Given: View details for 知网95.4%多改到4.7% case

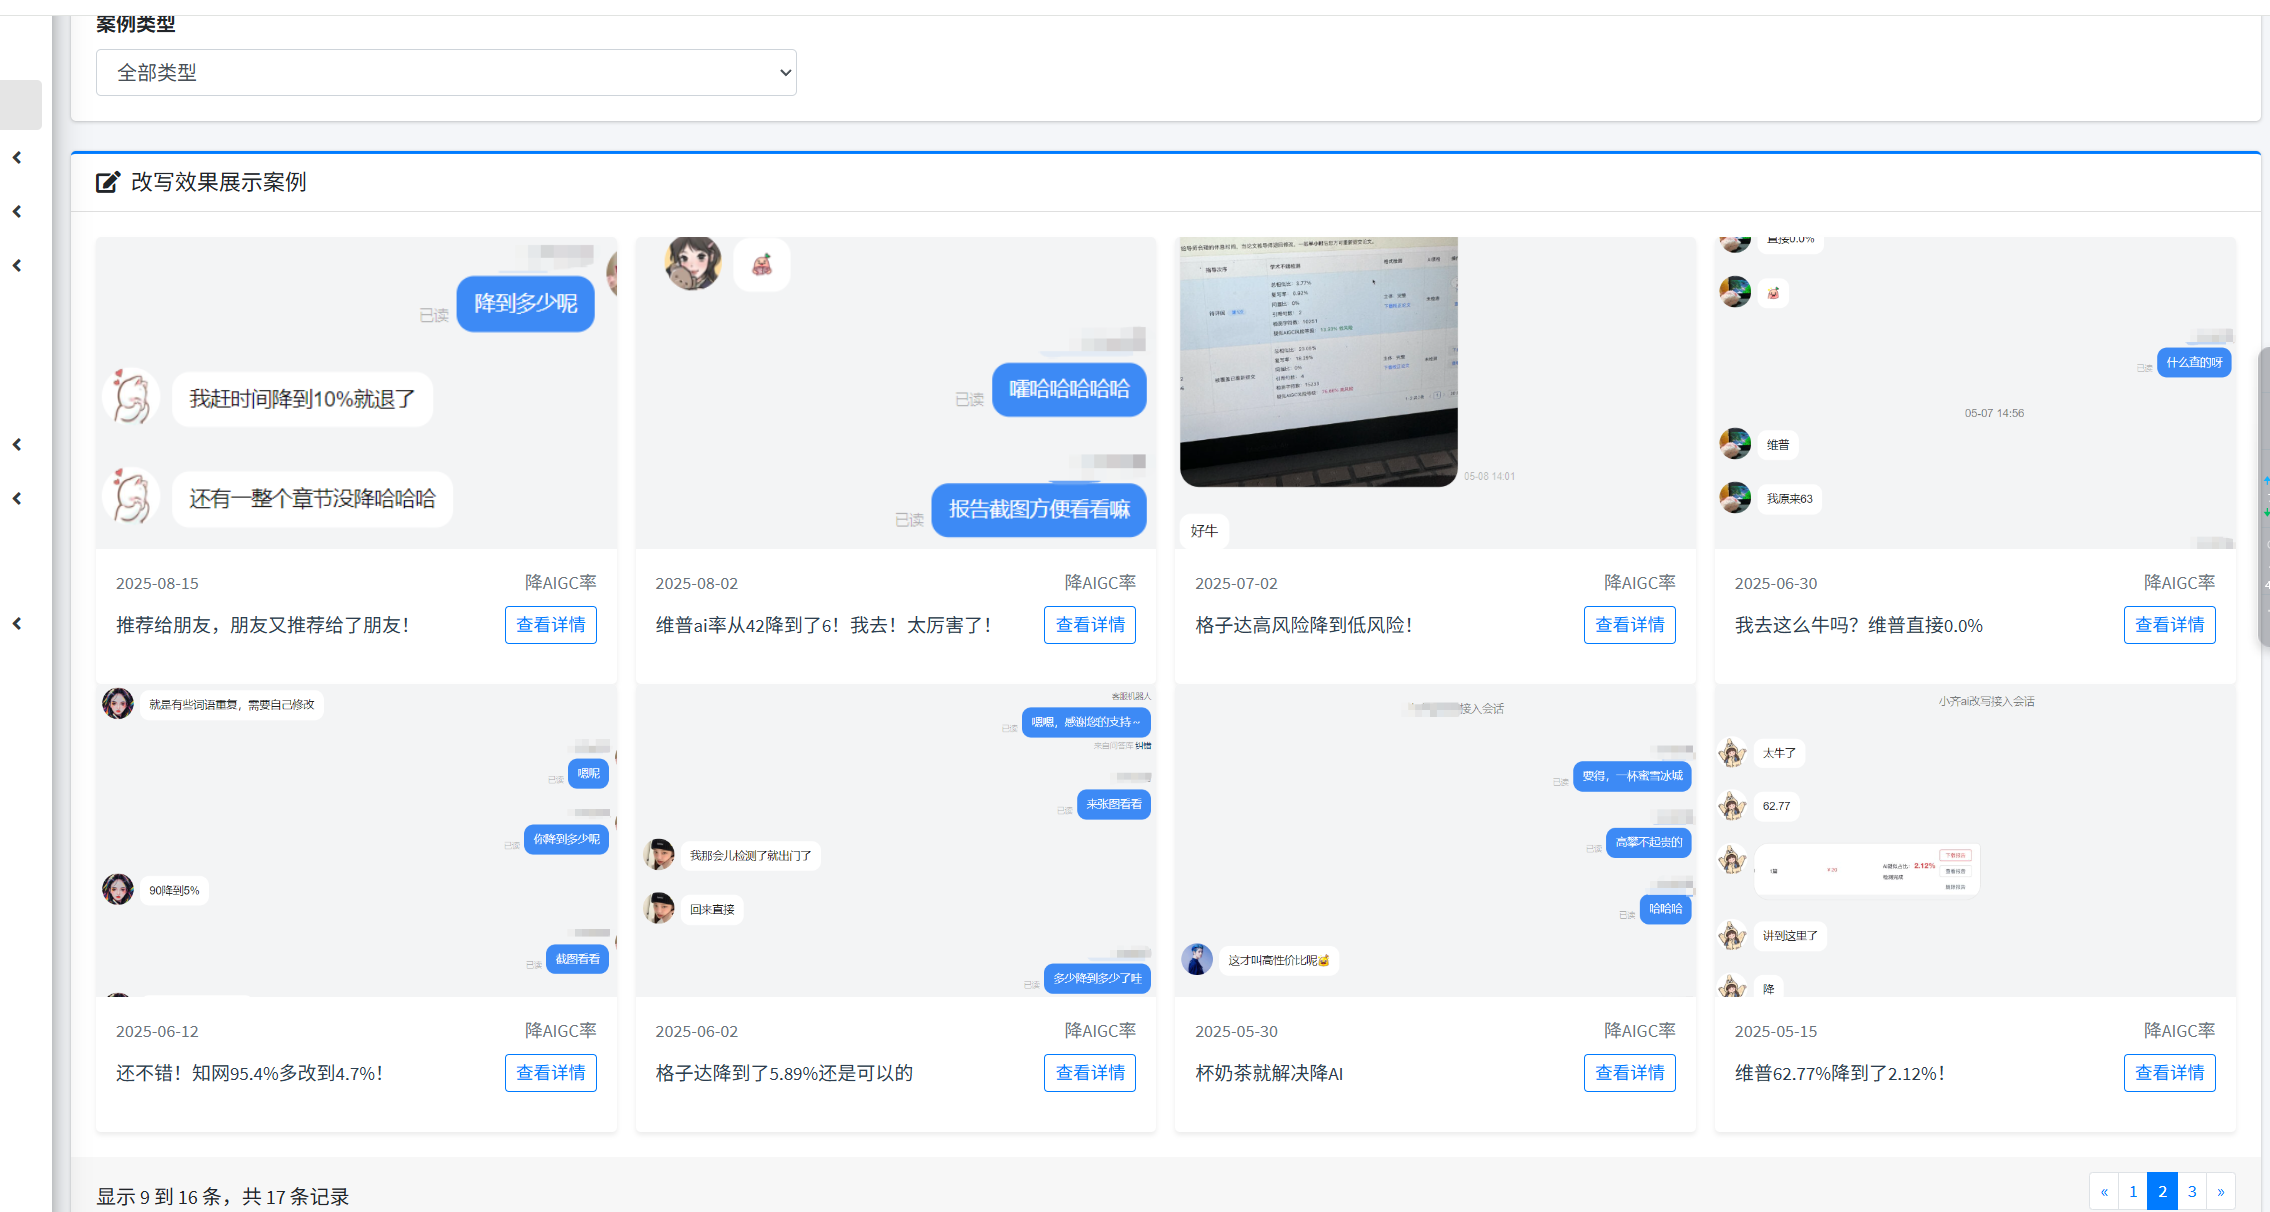Looking at the screenshot, I should tap(550, 1073).
